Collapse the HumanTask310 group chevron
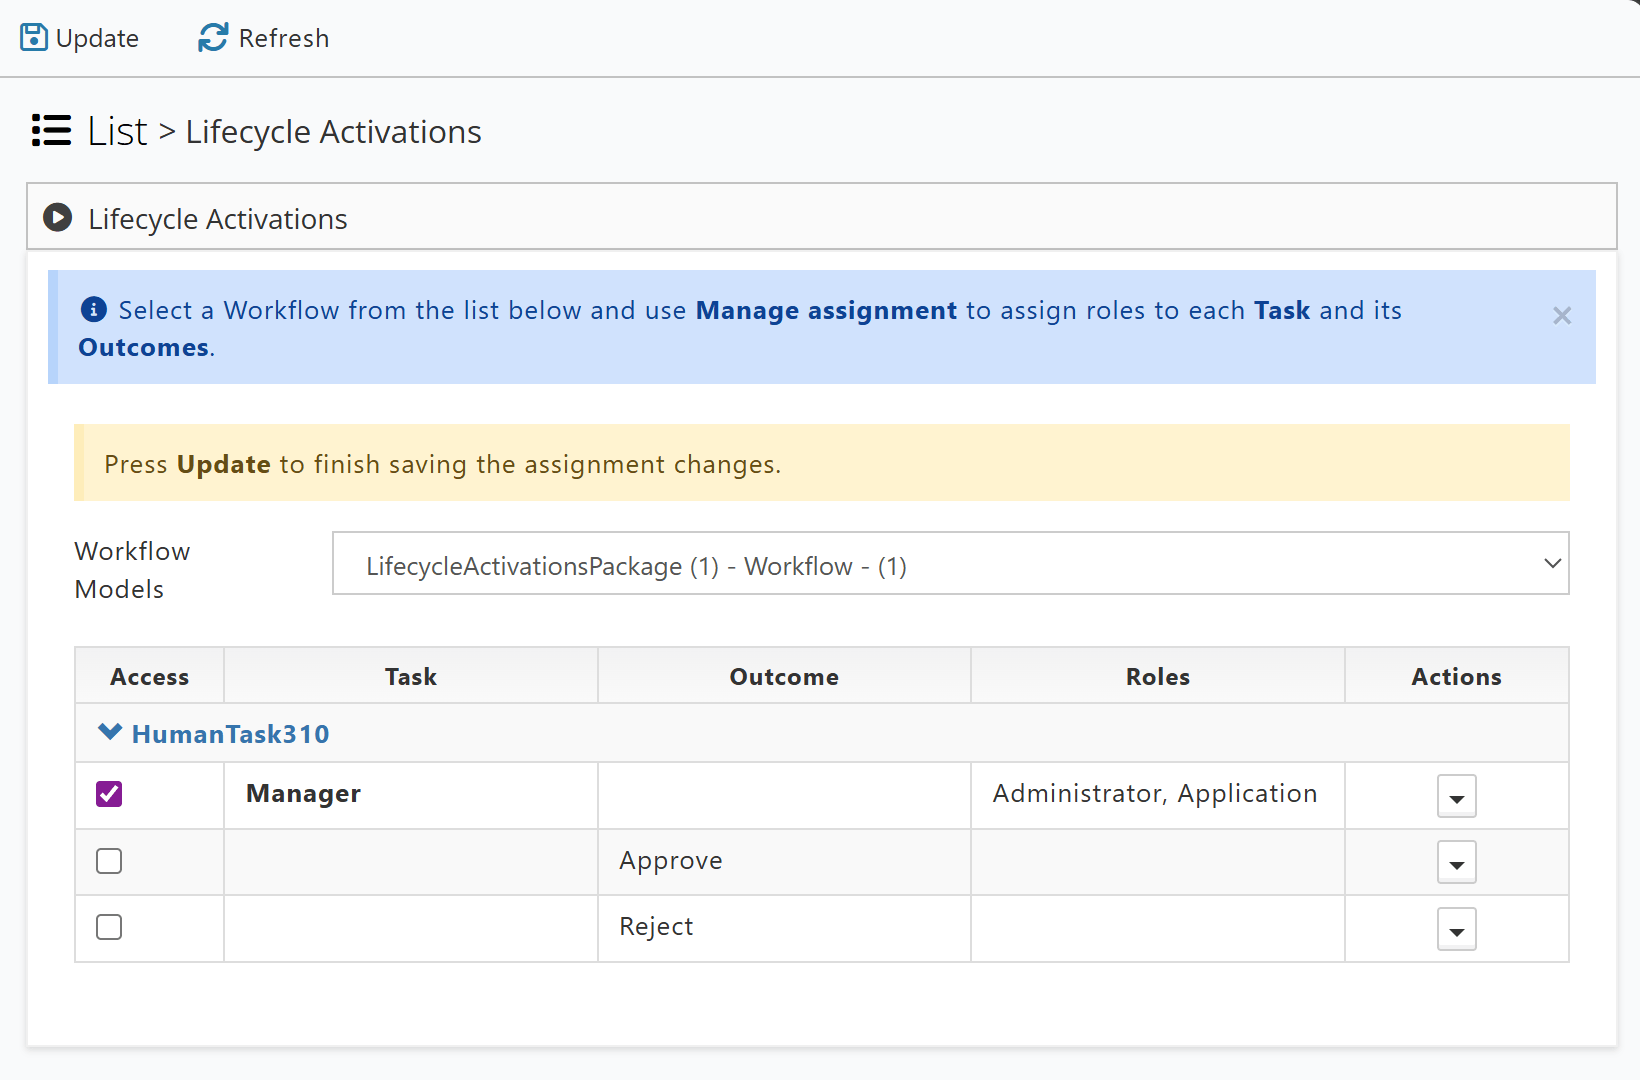Viewport: 1640px width, 1080px height. click(110, 733)
